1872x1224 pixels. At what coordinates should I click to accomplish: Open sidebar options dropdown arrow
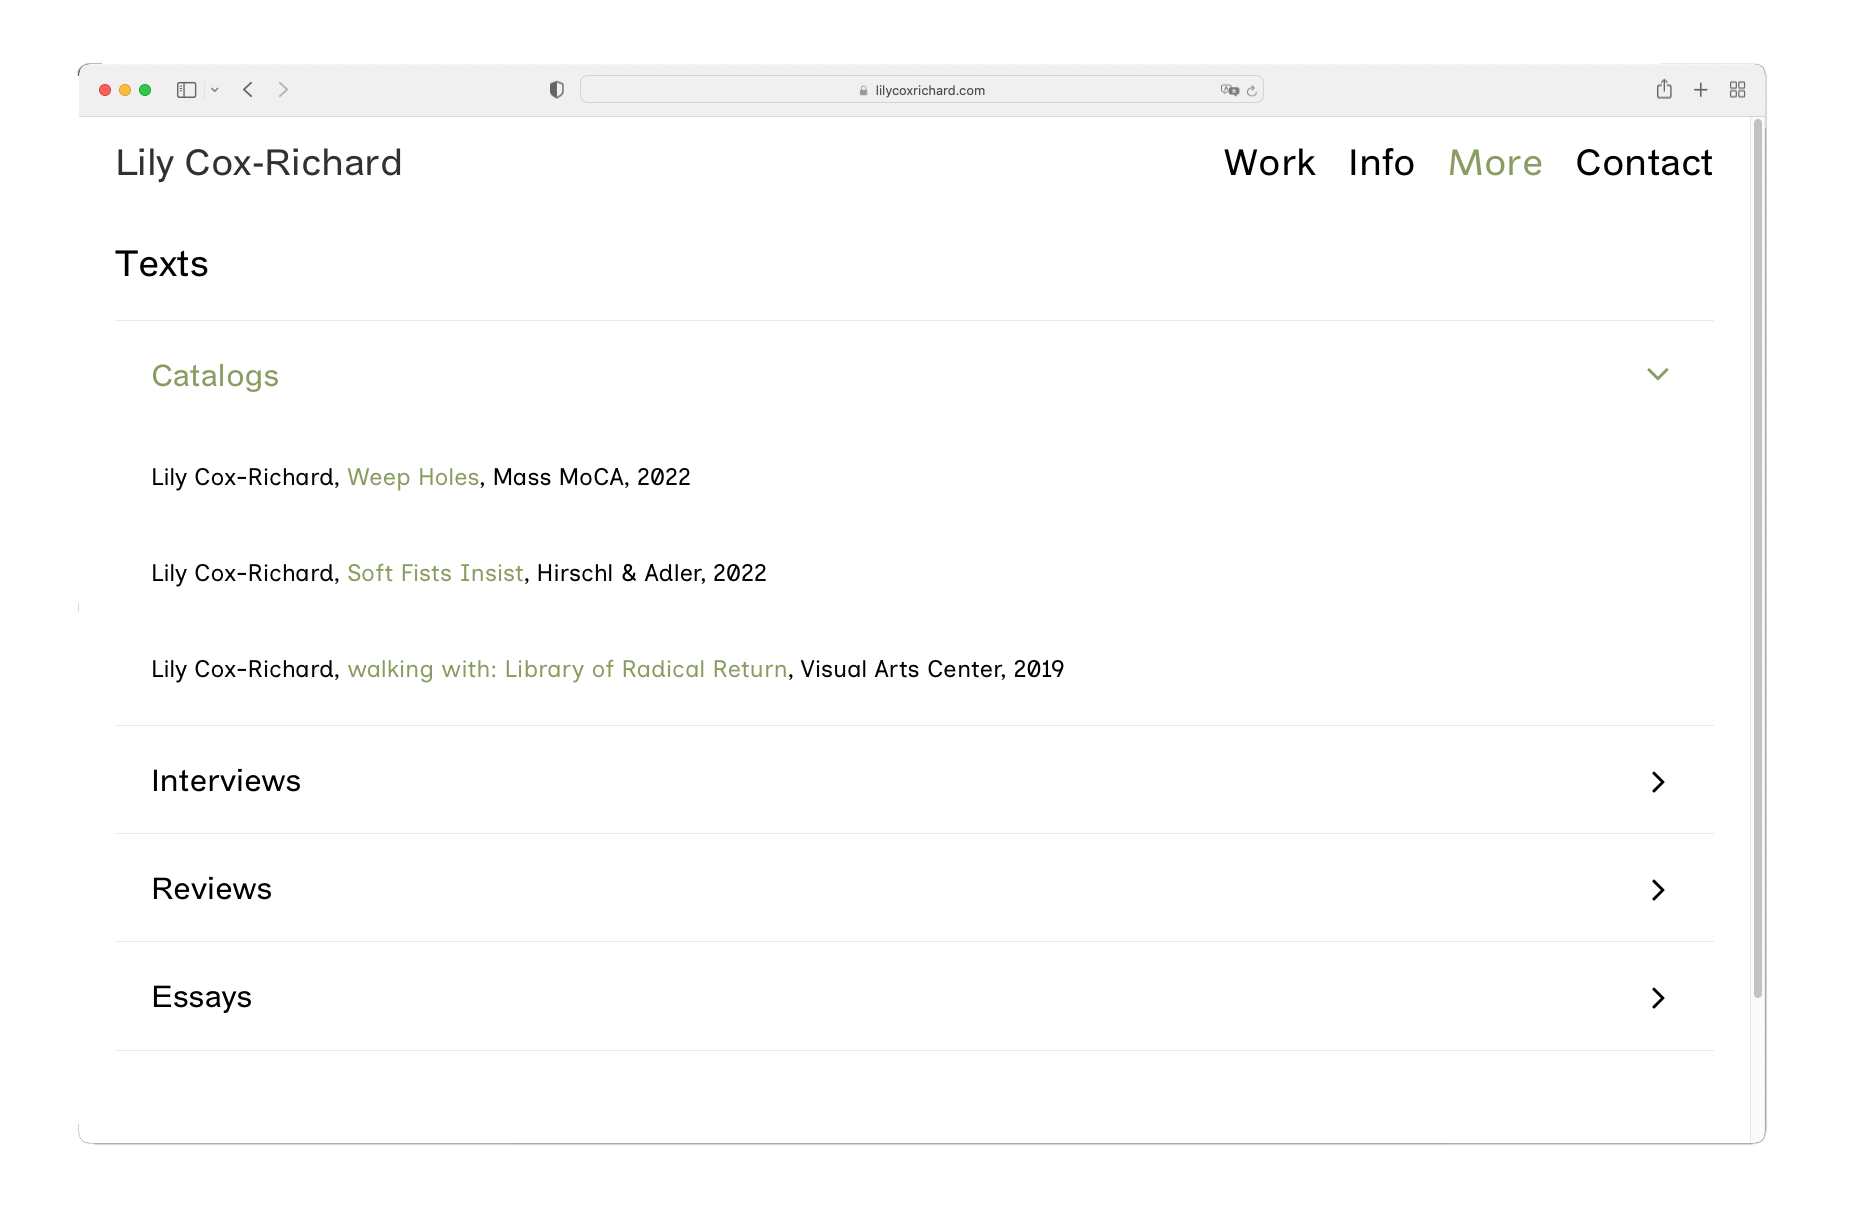pos(215,90)
